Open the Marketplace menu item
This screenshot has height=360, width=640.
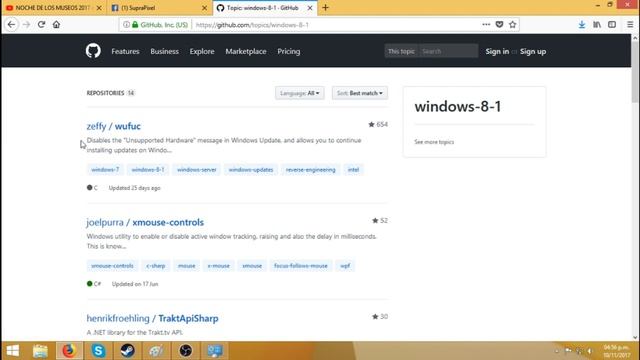(x=246, y=51)
